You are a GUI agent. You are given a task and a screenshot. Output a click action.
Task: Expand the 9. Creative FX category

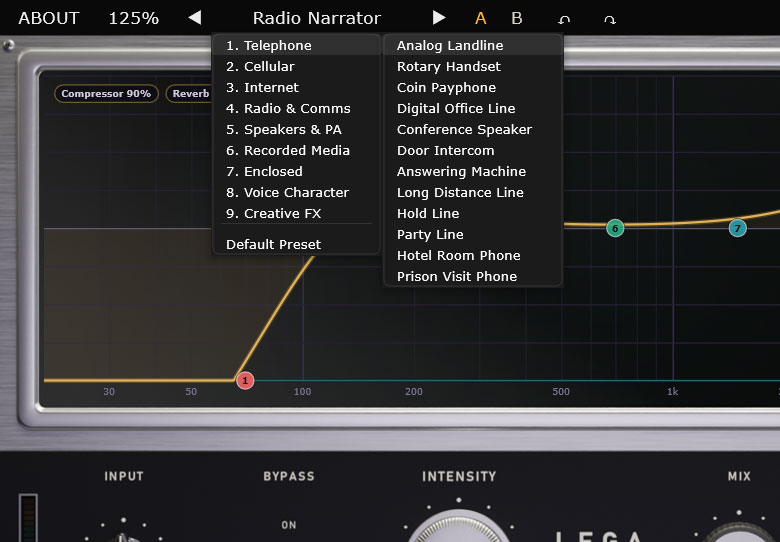(296, 213)
